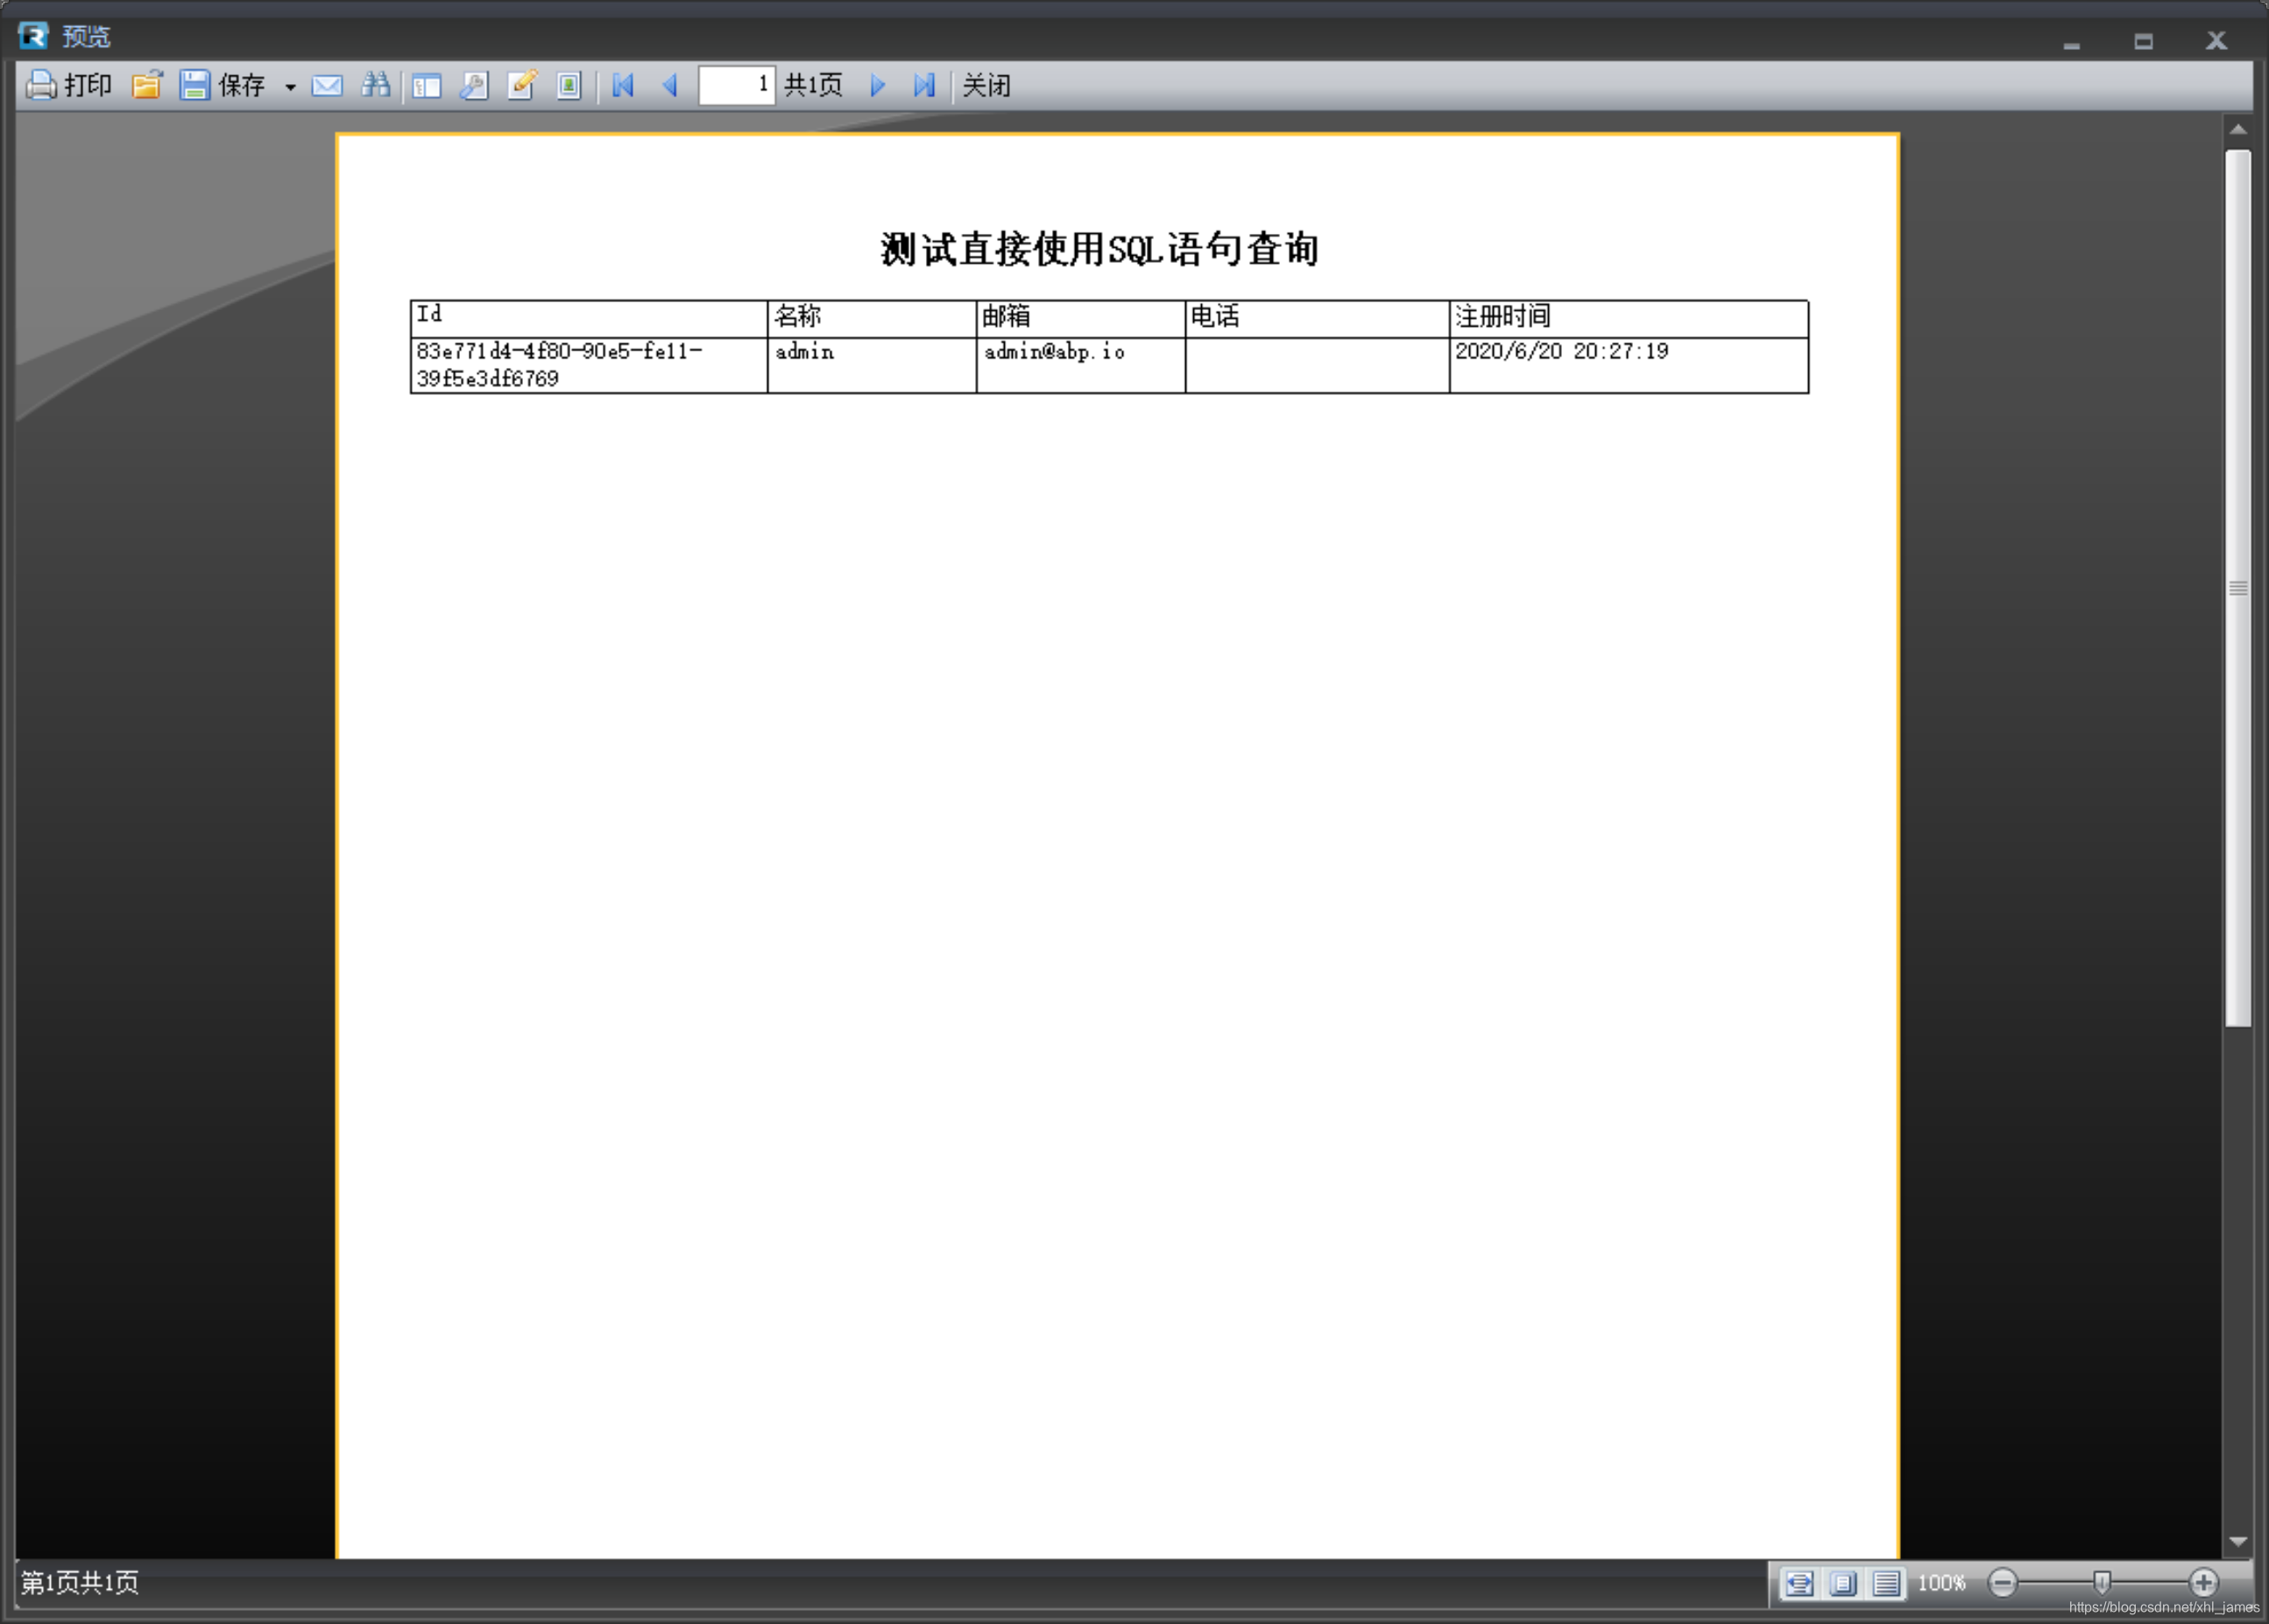Toggle fit-to-width view mode
This screenshot has width=2269, height=1624.
(x=1800, y=1584)
